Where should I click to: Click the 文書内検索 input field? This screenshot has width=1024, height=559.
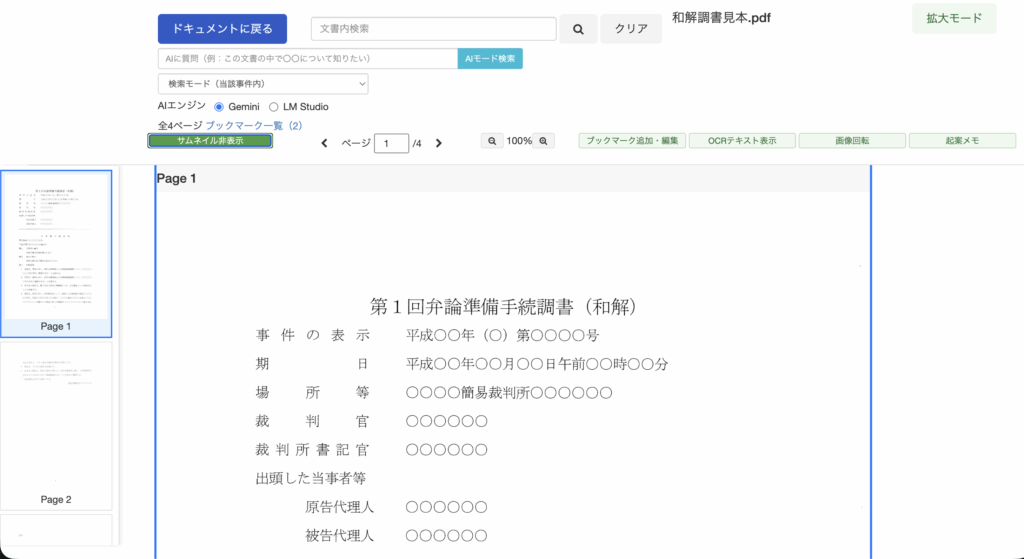(x=433, y=29)
